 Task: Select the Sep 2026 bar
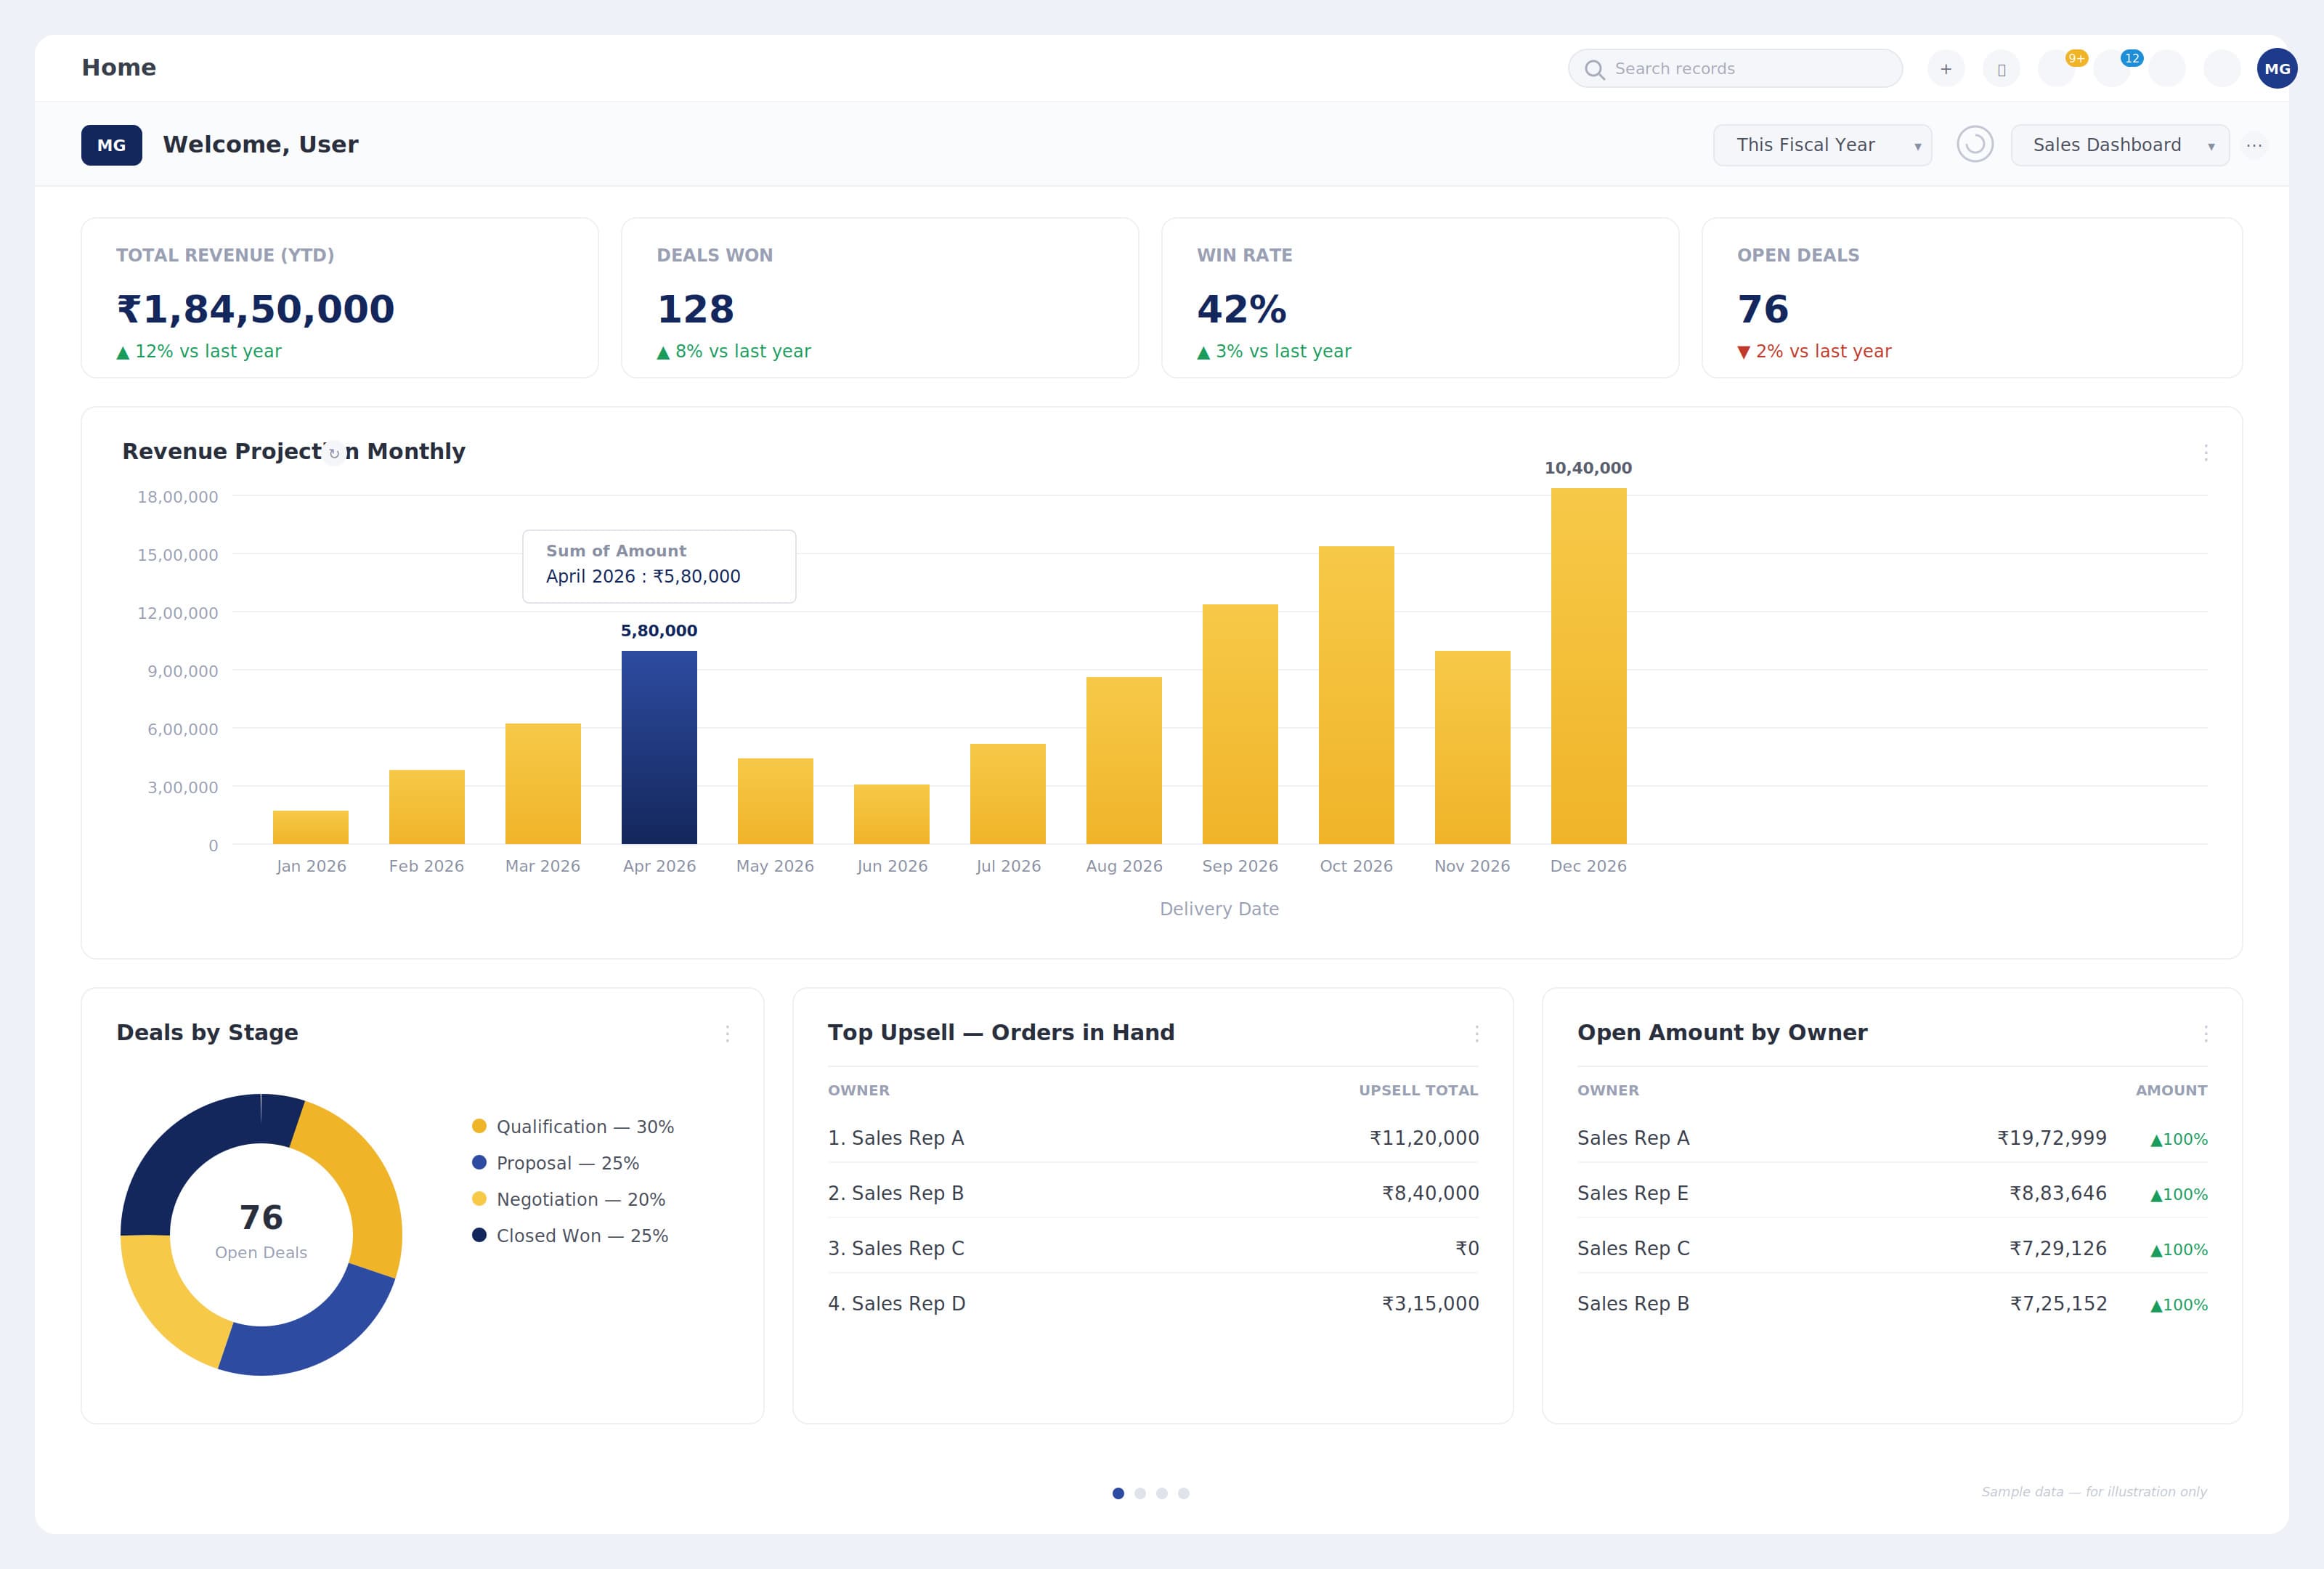[1240, 724]
